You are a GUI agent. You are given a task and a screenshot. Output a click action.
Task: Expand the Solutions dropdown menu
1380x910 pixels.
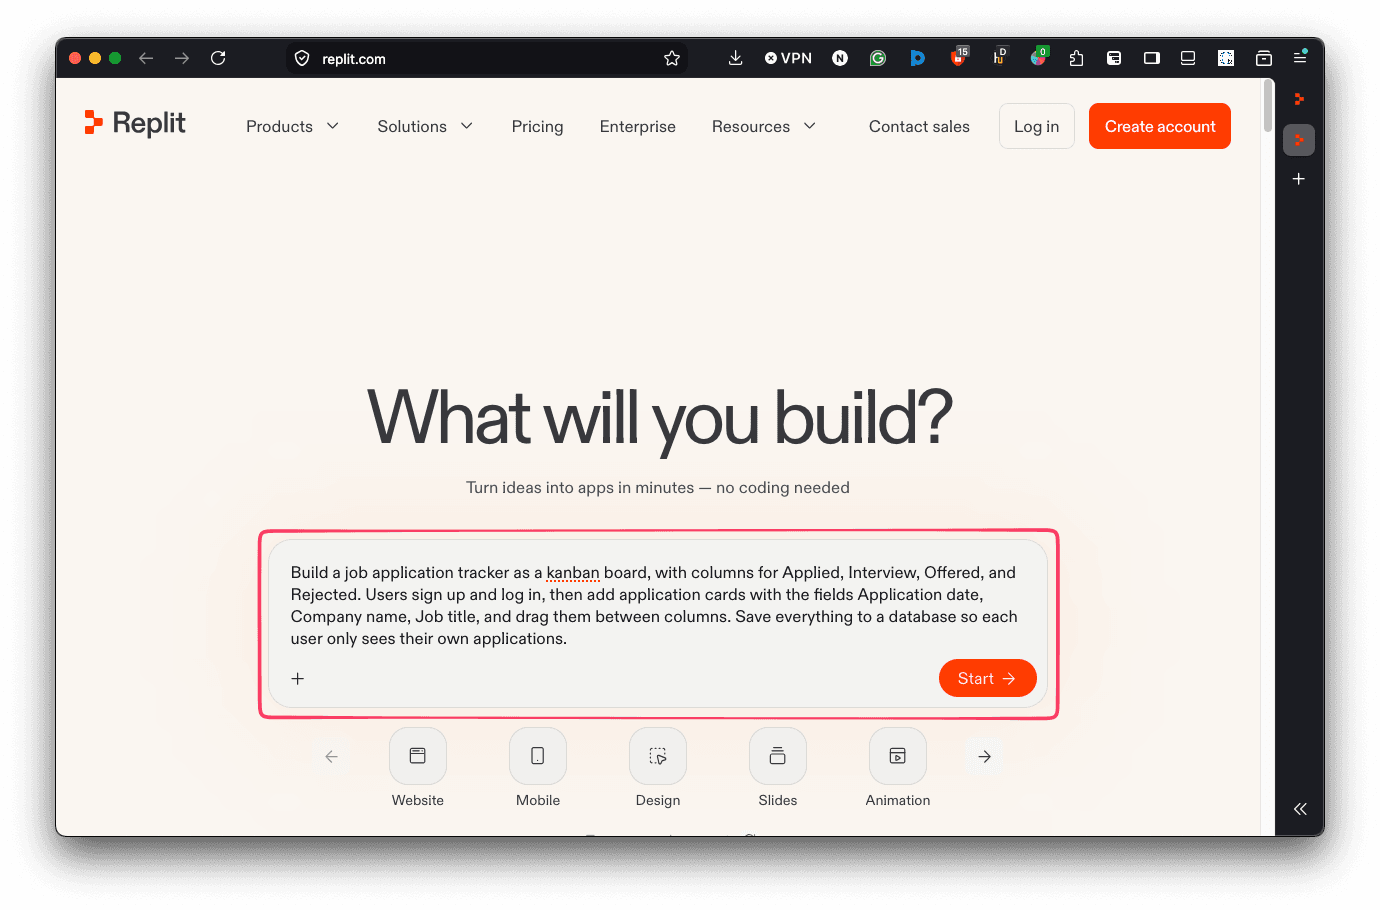pos(425,126)
